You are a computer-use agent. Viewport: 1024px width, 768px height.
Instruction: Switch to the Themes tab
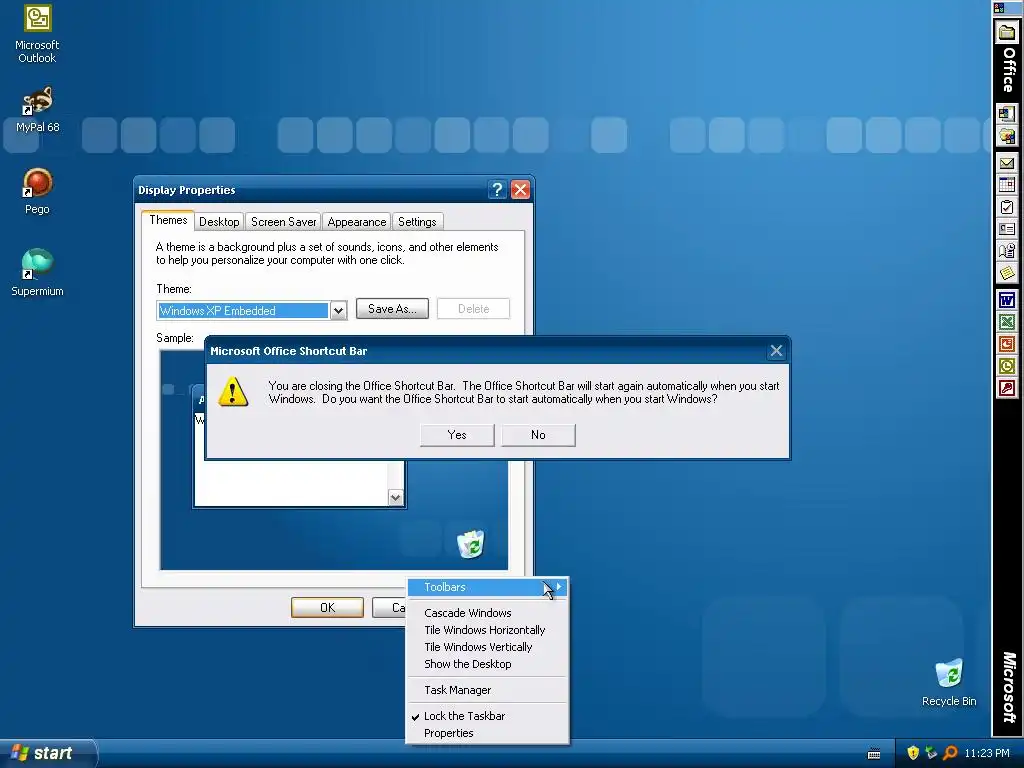point(168,220)
